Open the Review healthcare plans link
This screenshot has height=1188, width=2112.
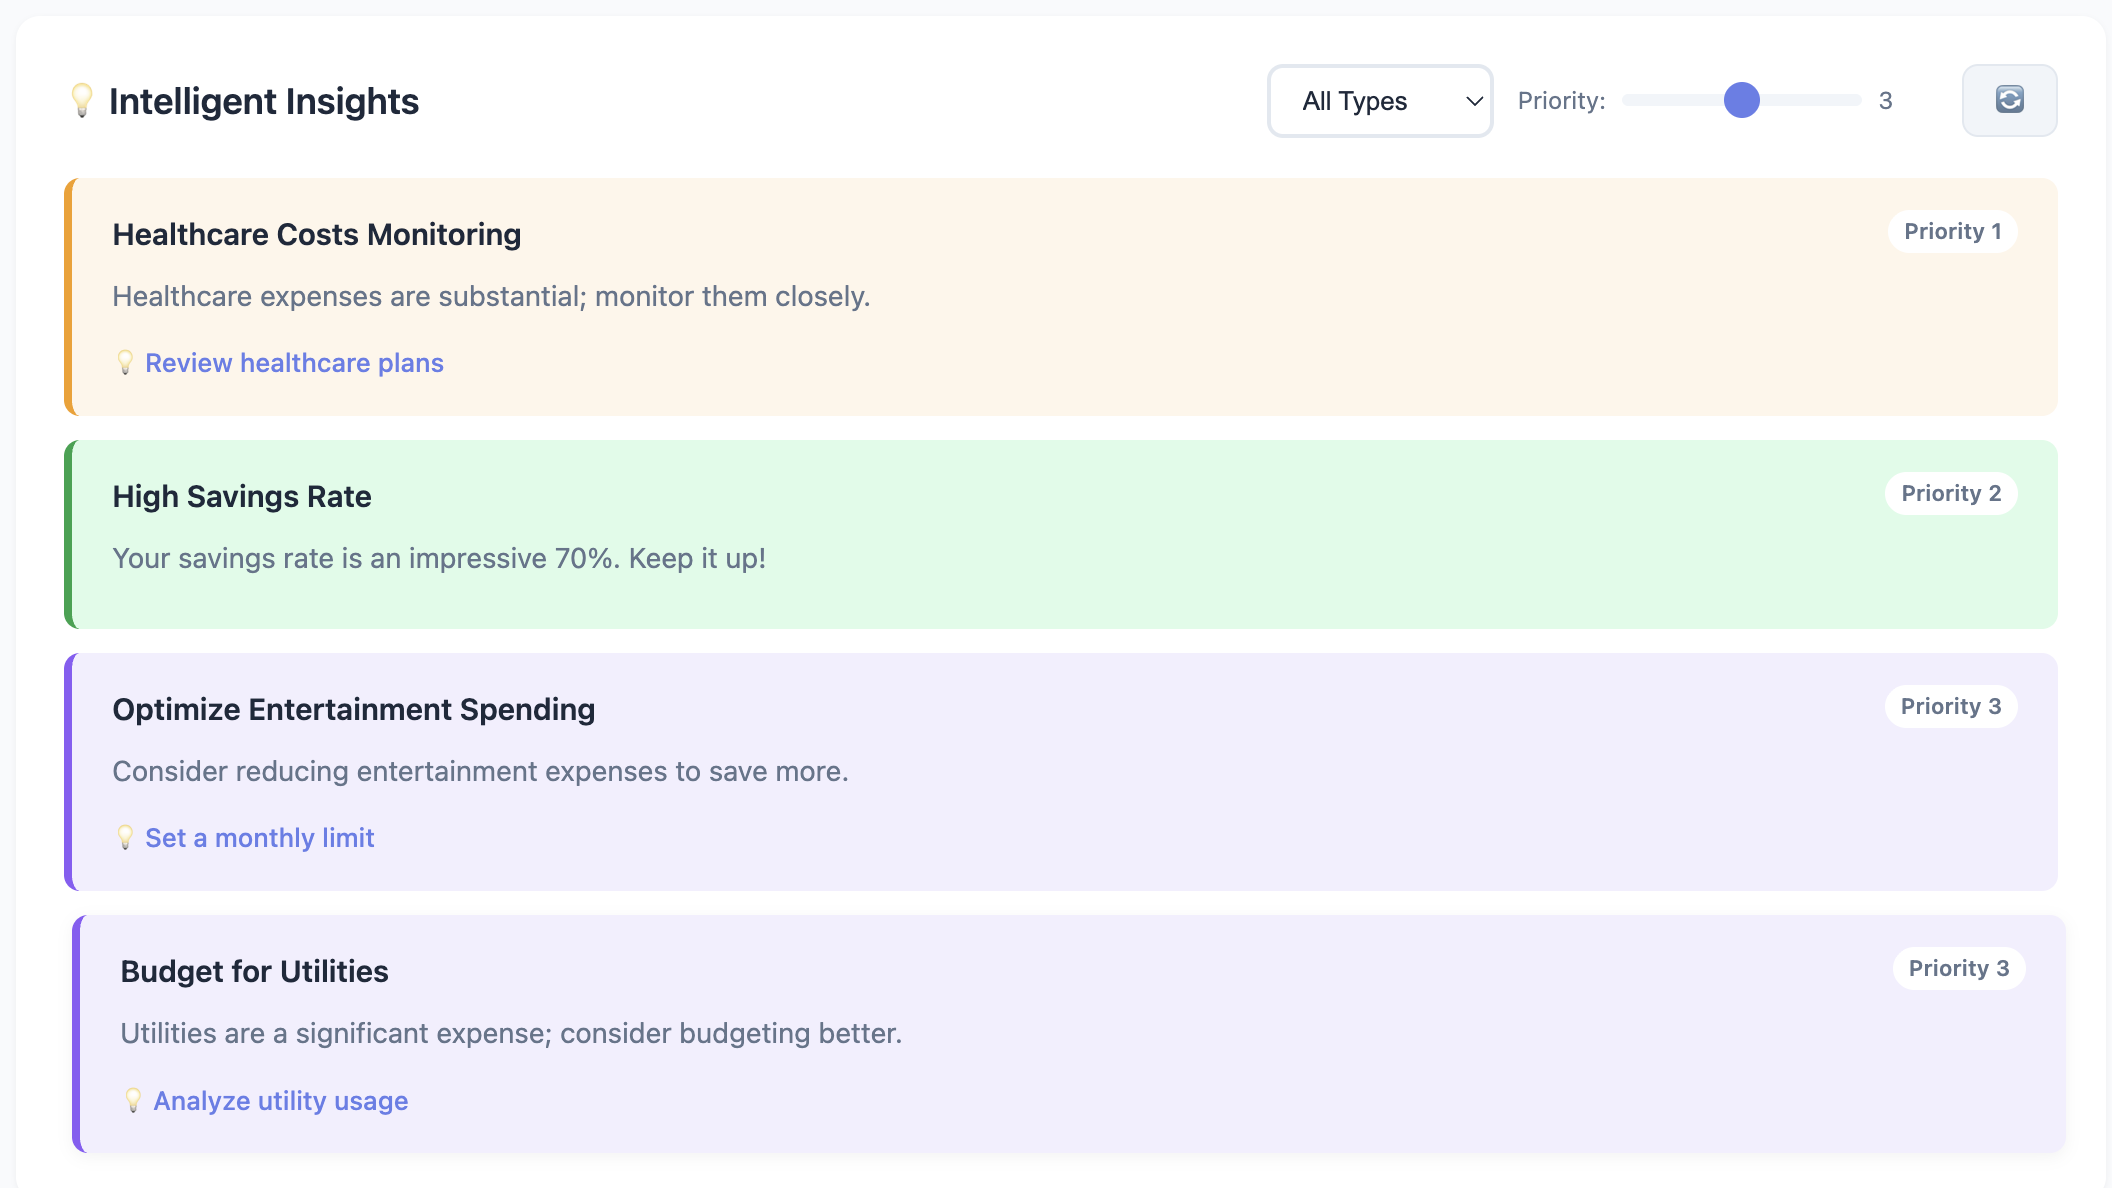coord(294,363)
